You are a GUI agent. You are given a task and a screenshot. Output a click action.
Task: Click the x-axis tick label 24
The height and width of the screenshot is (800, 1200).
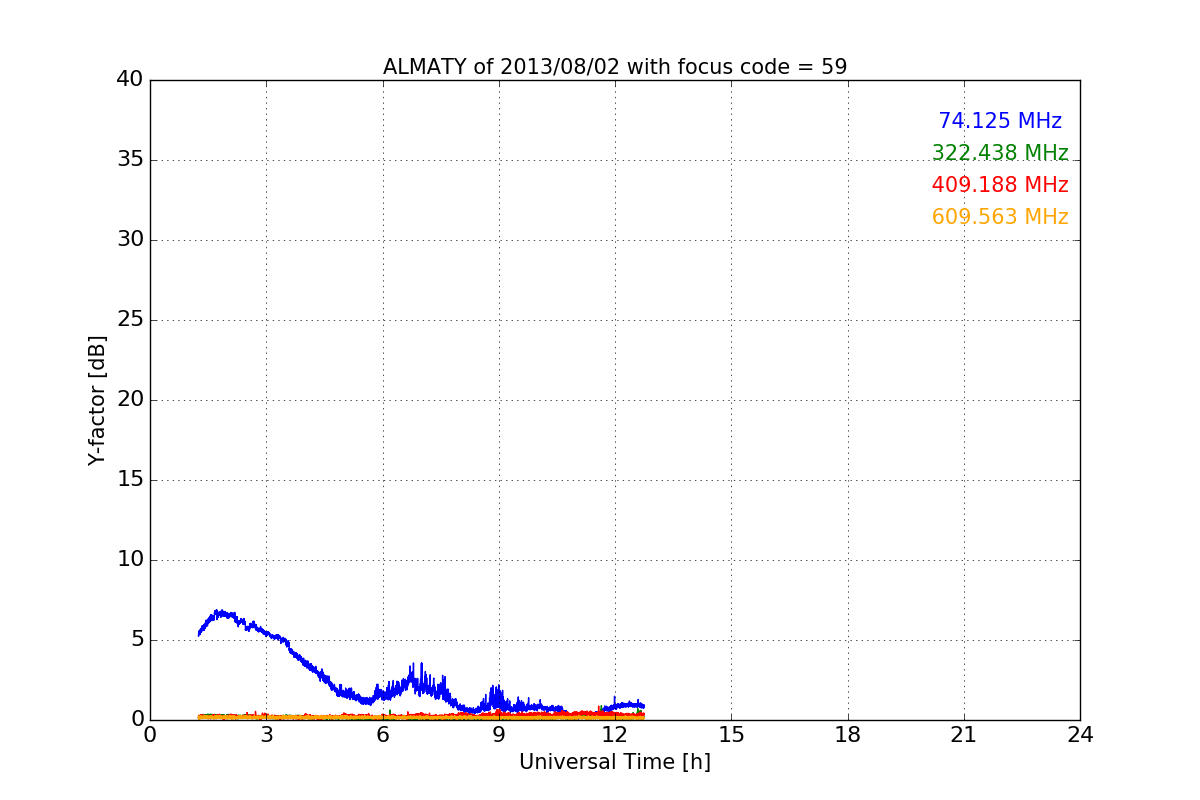pyautogui.click(x=1080, y=735)
